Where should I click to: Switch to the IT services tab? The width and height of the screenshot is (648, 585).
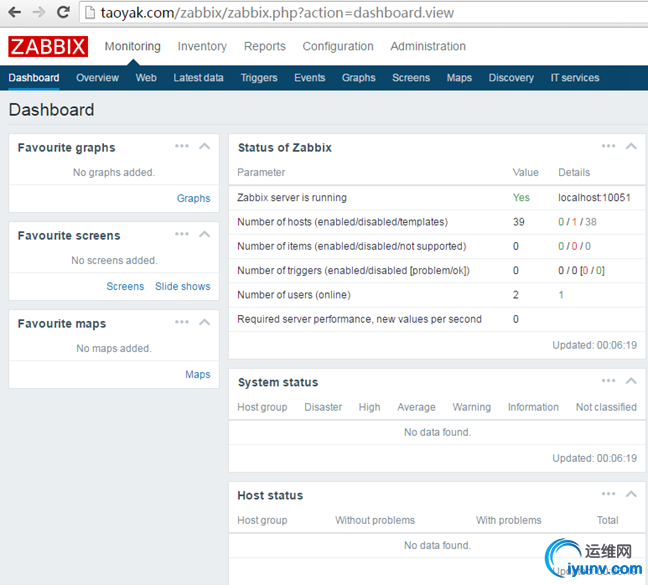[574, 78]
